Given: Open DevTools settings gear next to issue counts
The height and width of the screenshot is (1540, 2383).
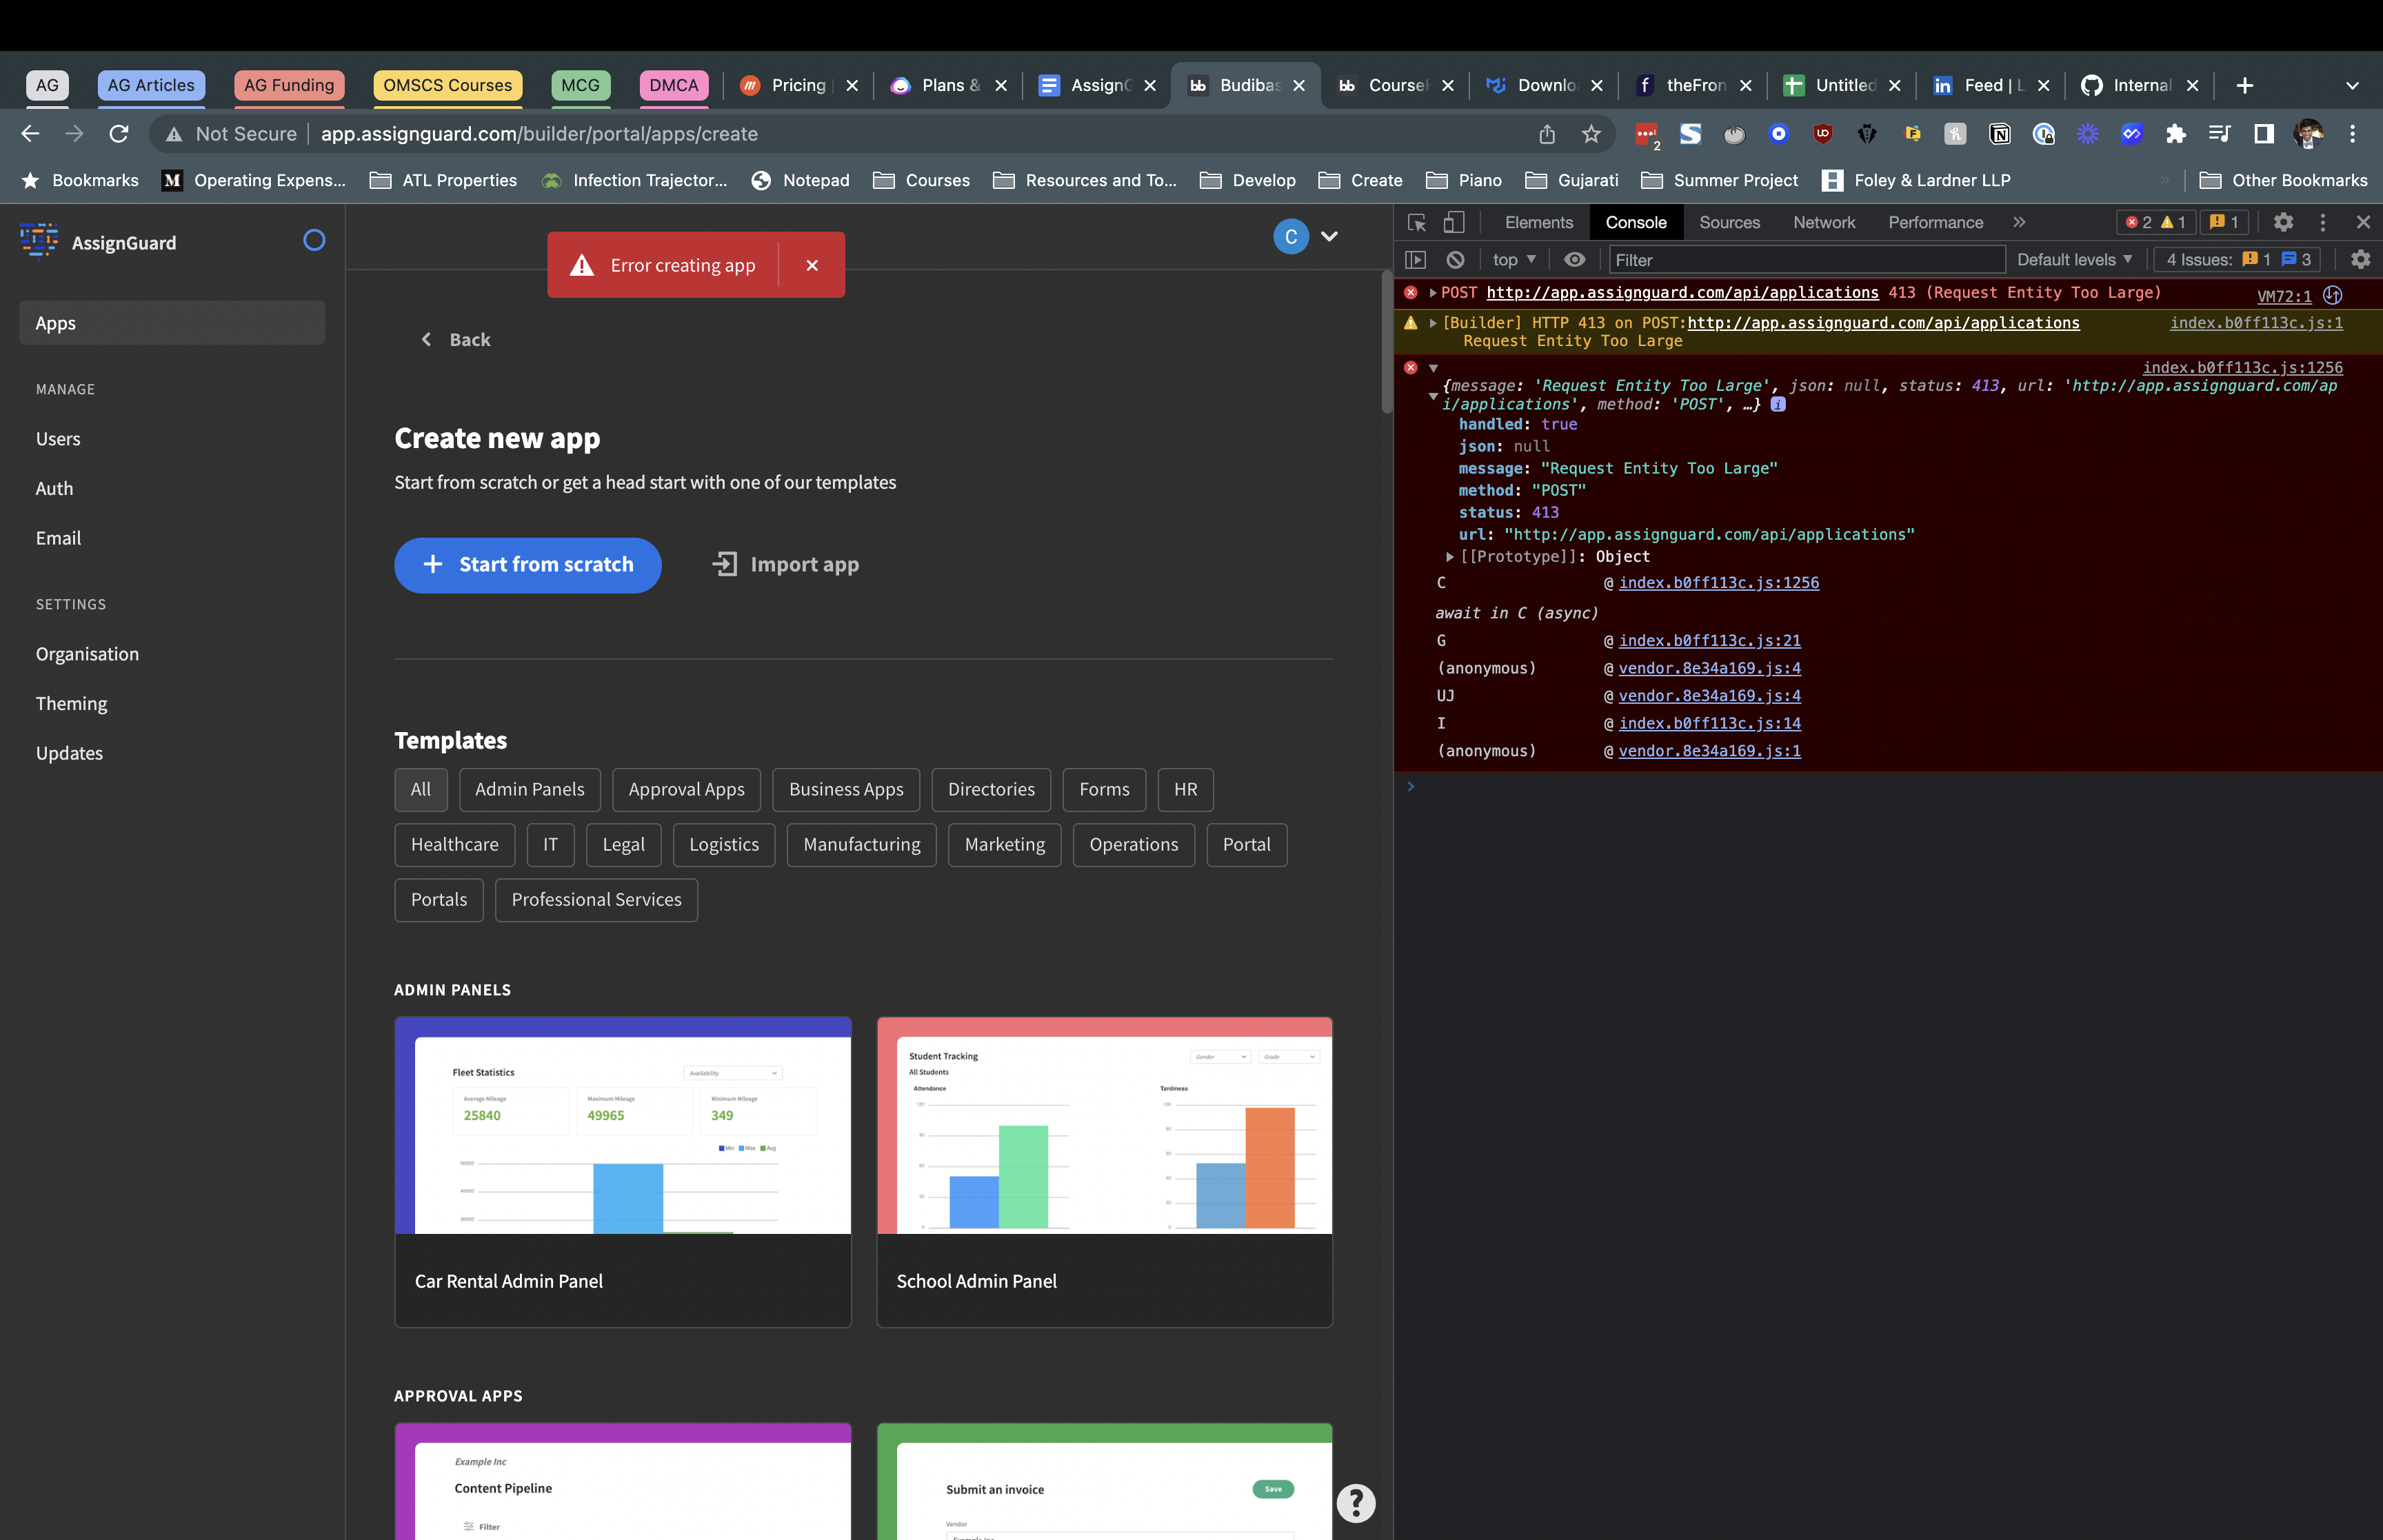Looking at the screenshot, I should 2283,222.
